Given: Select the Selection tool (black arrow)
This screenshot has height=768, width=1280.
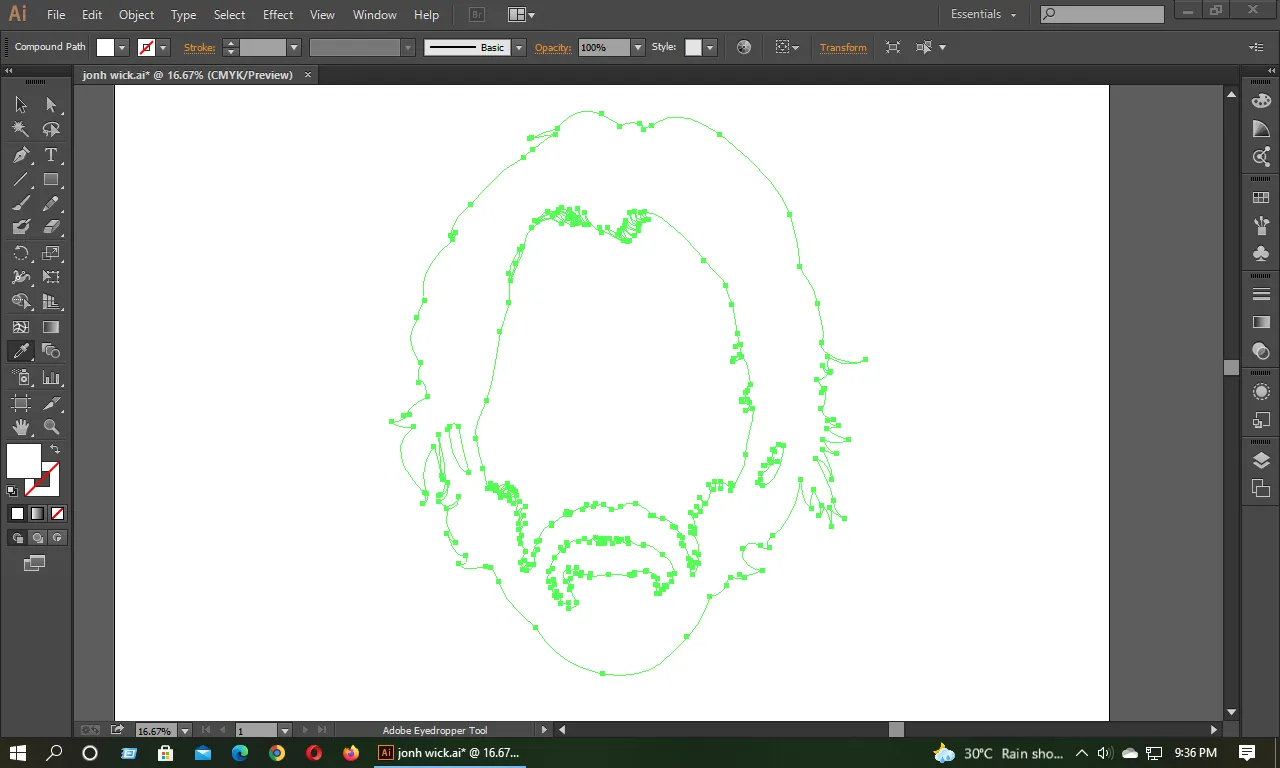Looking at the screenshot, I should (21, 105).
